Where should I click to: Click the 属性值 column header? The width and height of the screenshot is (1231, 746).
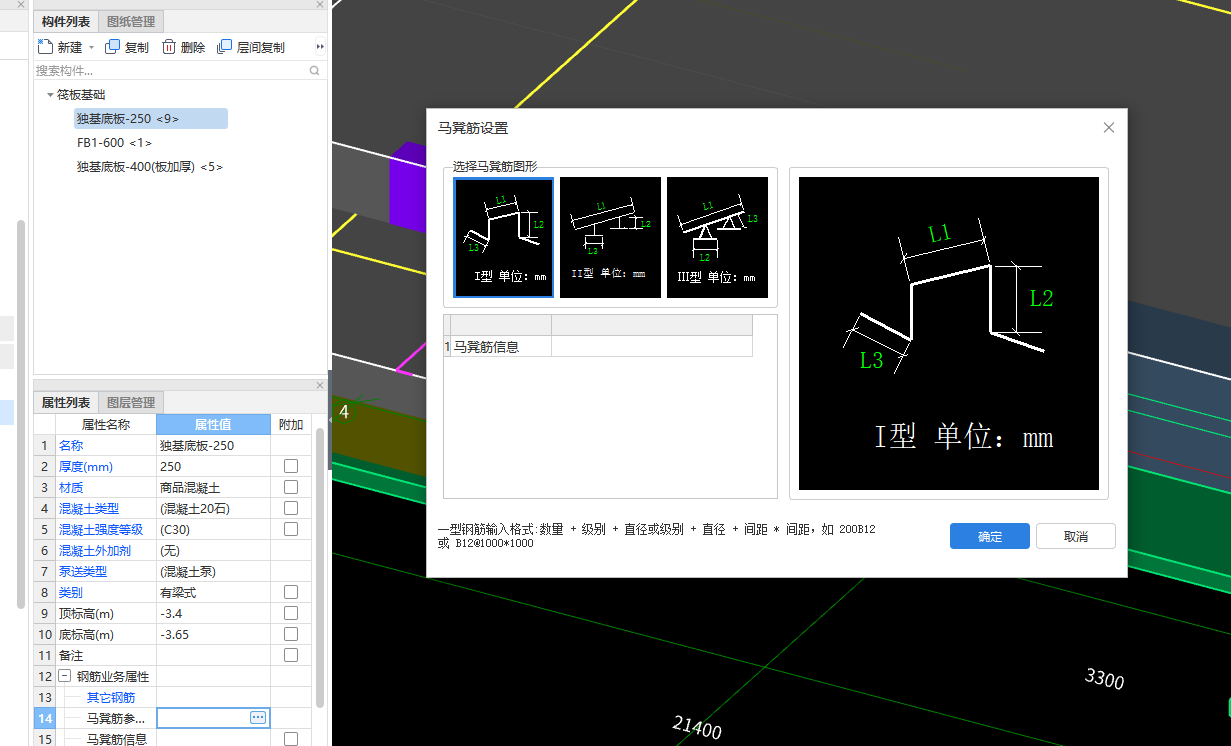[213, 425]
